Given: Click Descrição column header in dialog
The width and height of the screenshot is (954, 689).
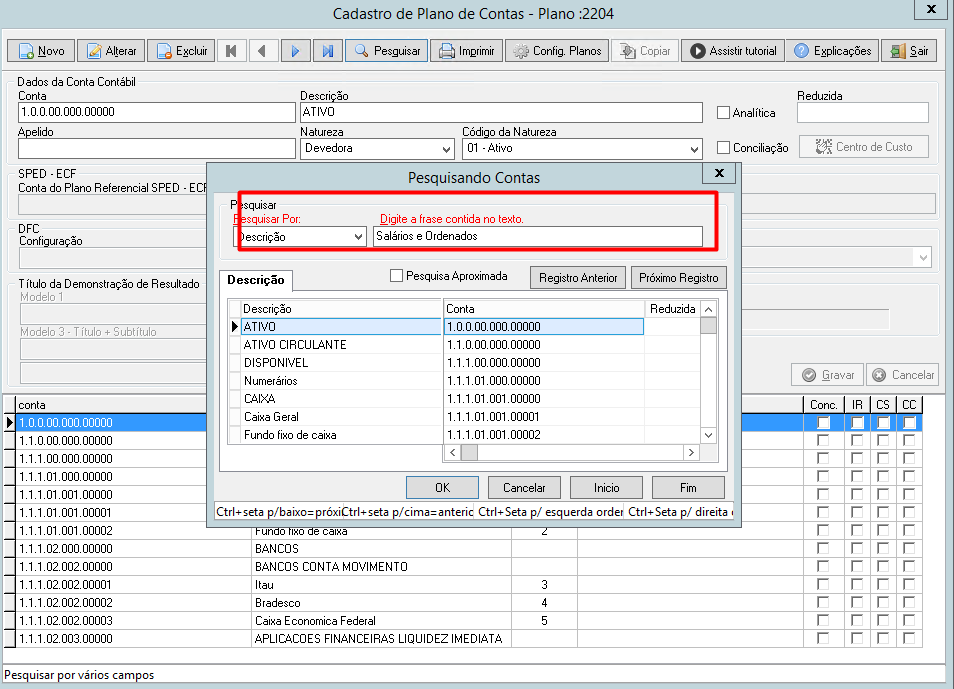Looking at the screenshot, I should point(341,309).
